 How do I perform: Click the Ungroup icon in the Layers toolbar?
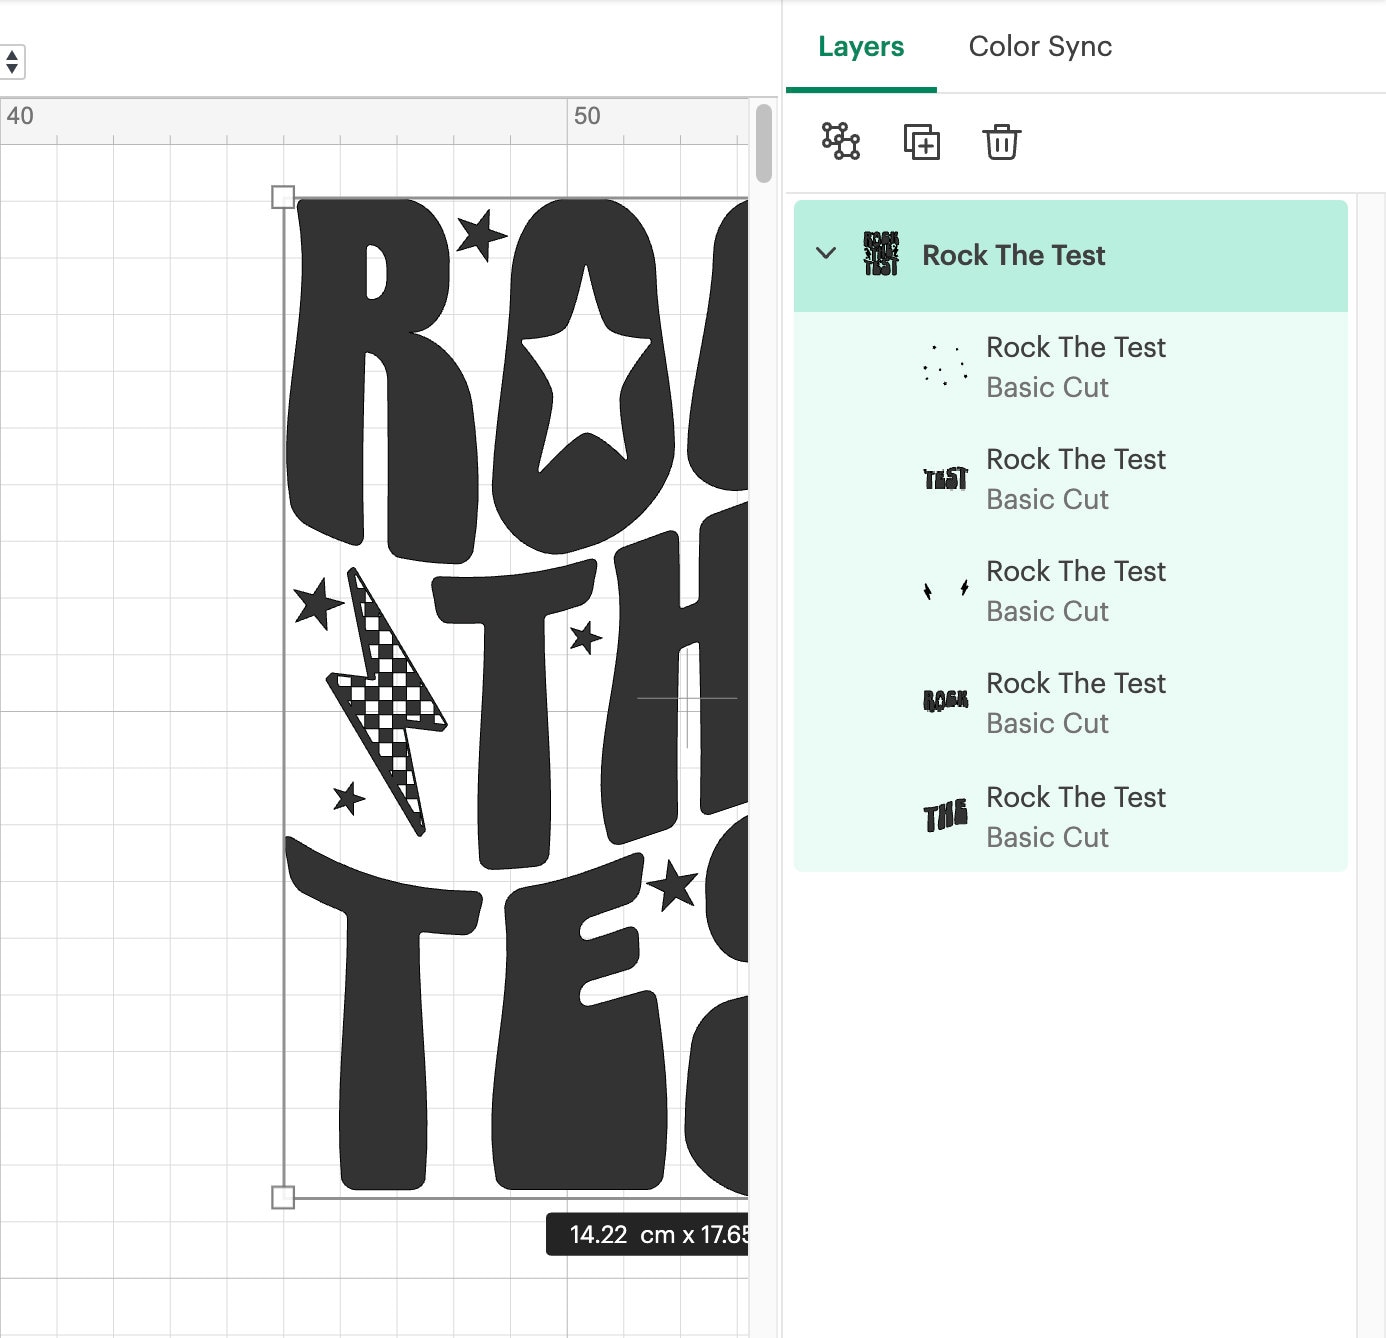click(x=840, y=143)
